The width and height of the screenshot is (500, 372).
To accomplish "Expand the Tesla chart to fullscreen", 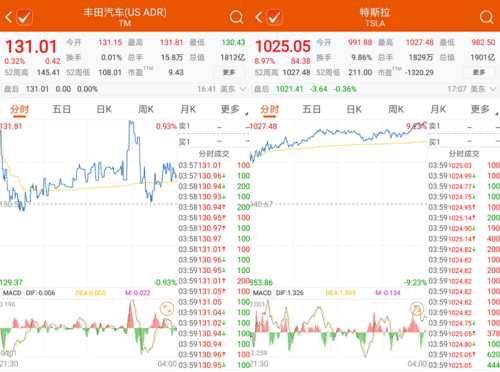I will pos(417,309).
